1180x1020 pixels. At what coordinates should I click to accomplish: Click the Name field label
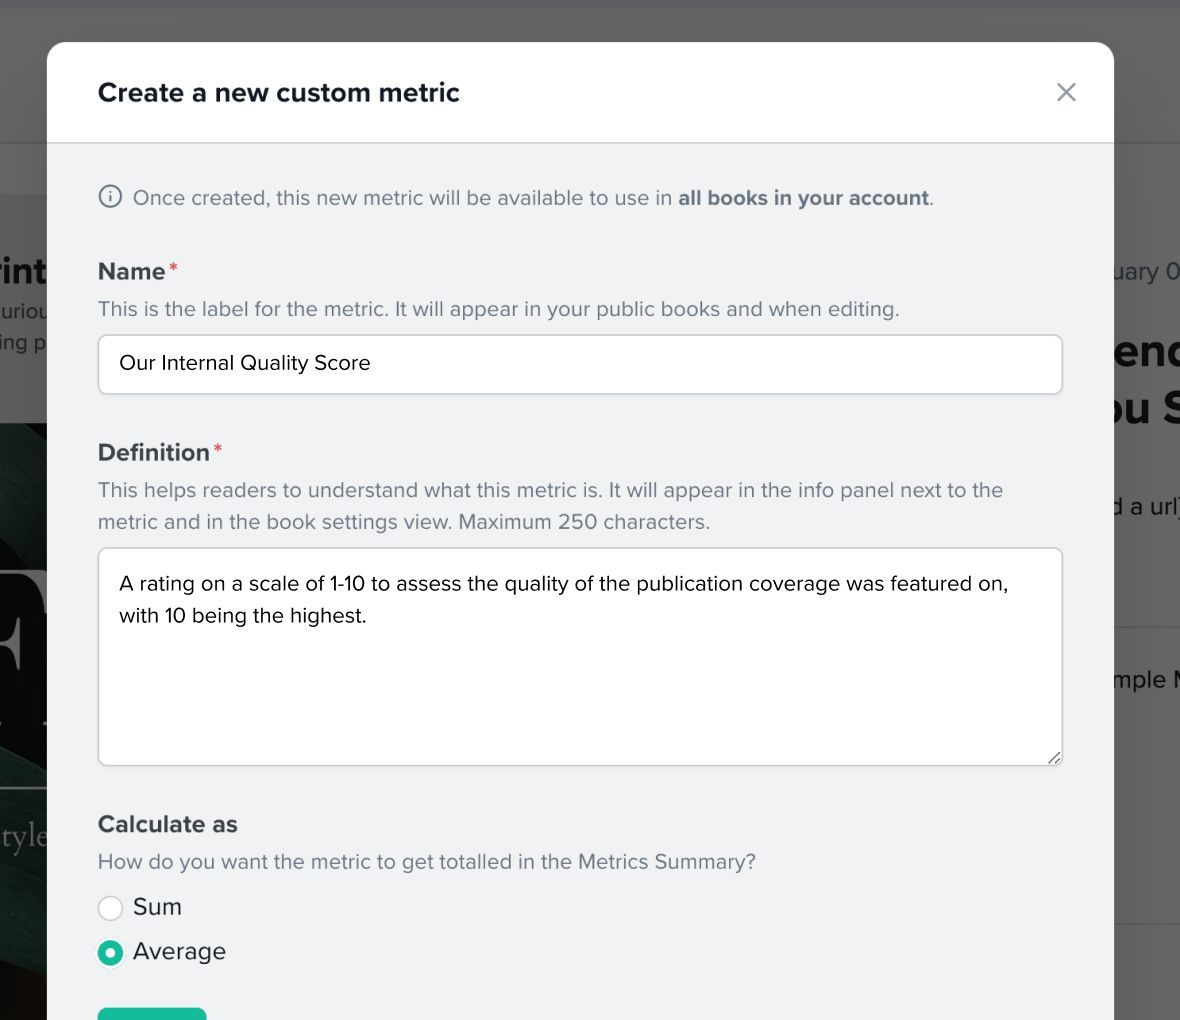click(132, 271)
